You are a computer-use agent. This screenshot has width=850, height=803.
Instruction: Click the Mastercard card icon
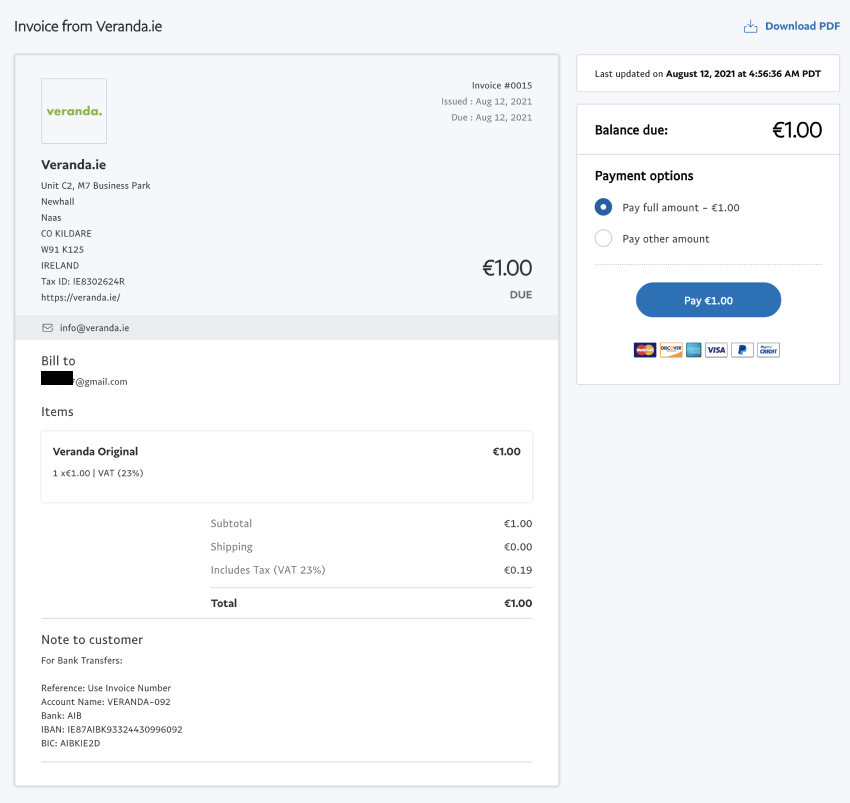tap(645, 350)
